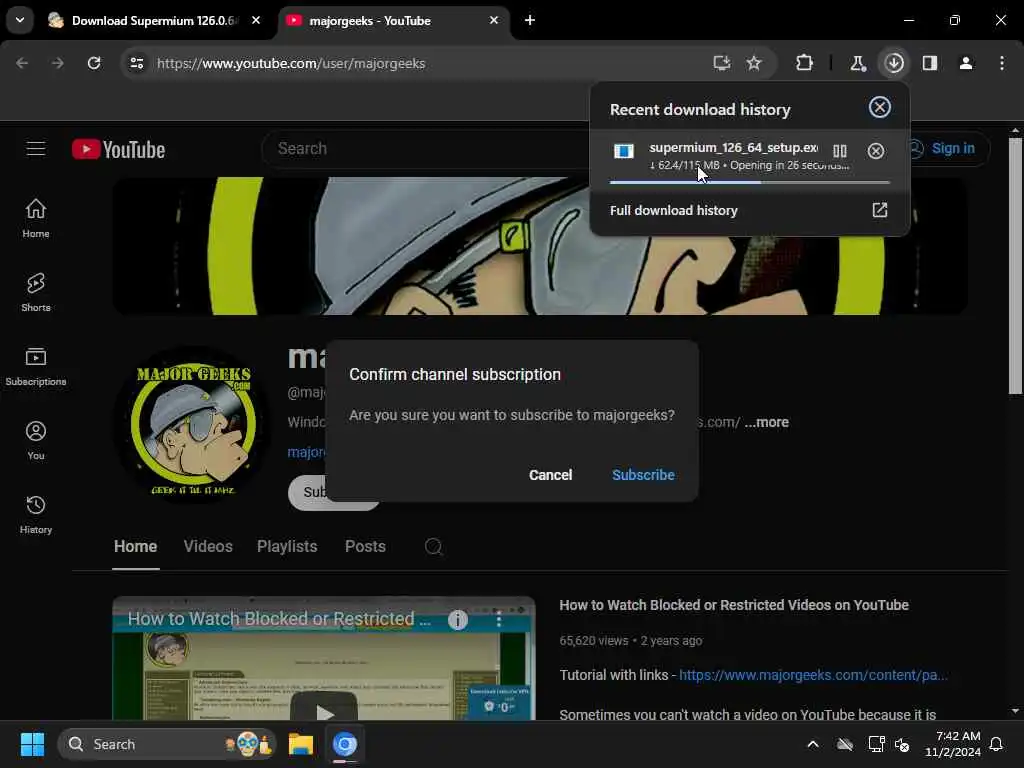The image size is (1024, 768).
Task: Install app icon in address bar
Action: coord(722,63)
